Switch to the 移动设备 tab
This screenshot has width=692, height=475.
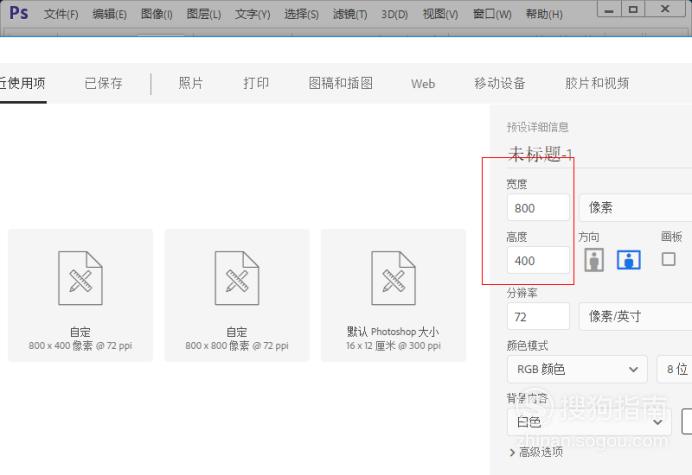pos(500,83)
